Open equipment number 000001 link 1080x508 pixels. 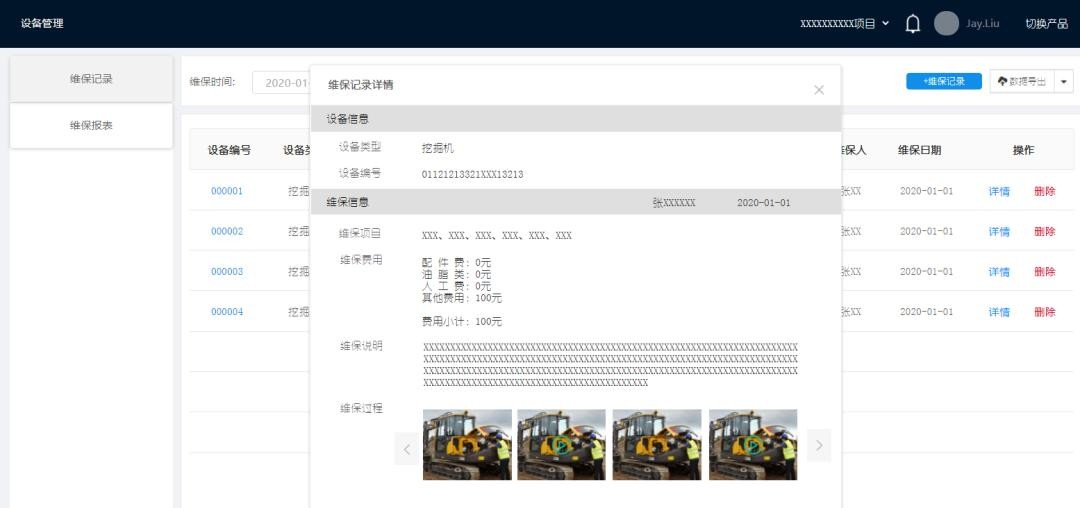coord(227,191)
